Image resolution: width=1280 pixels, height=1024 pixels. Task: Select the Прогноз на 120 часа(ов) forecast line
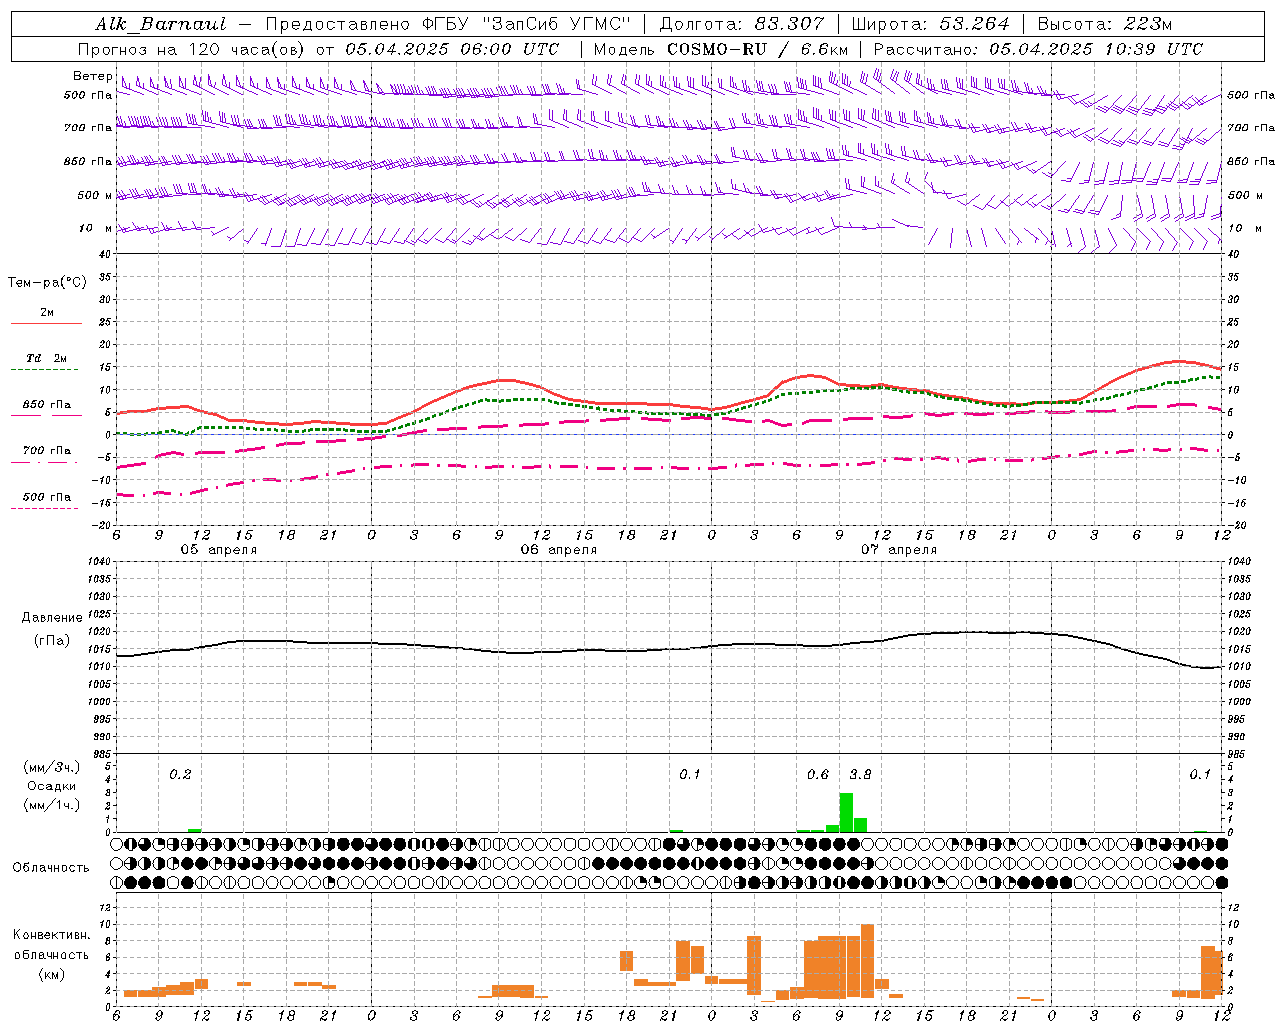pyautogui.click(x=318, y=49)
